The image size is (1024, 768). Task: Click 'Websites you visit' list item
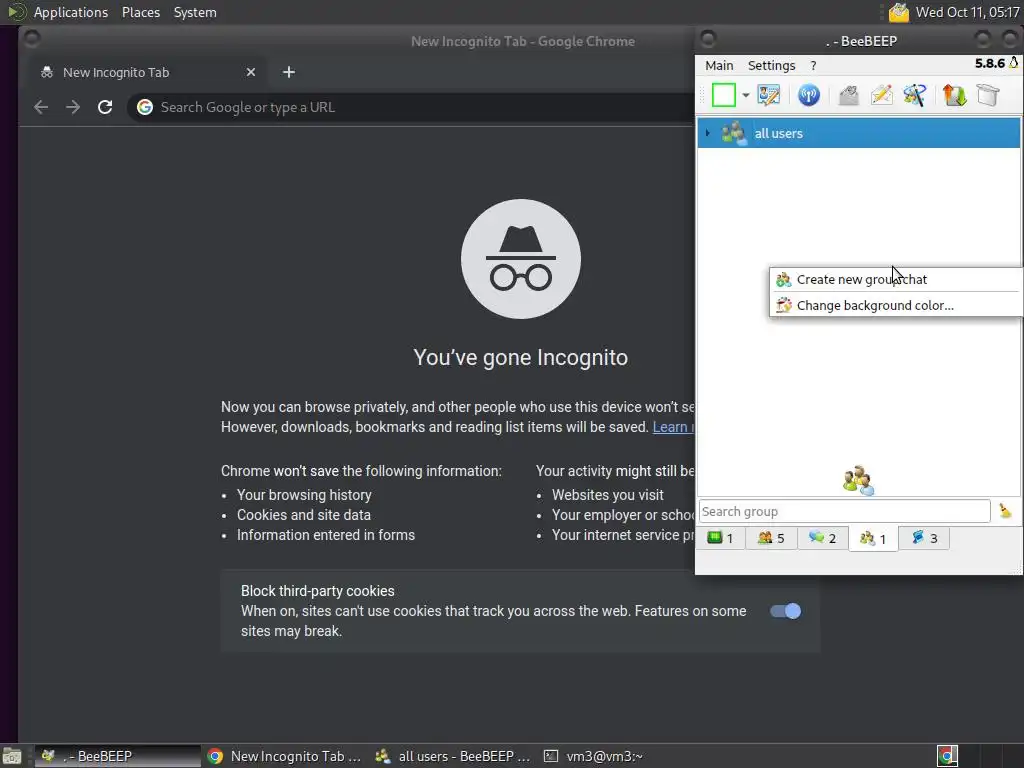607,495
